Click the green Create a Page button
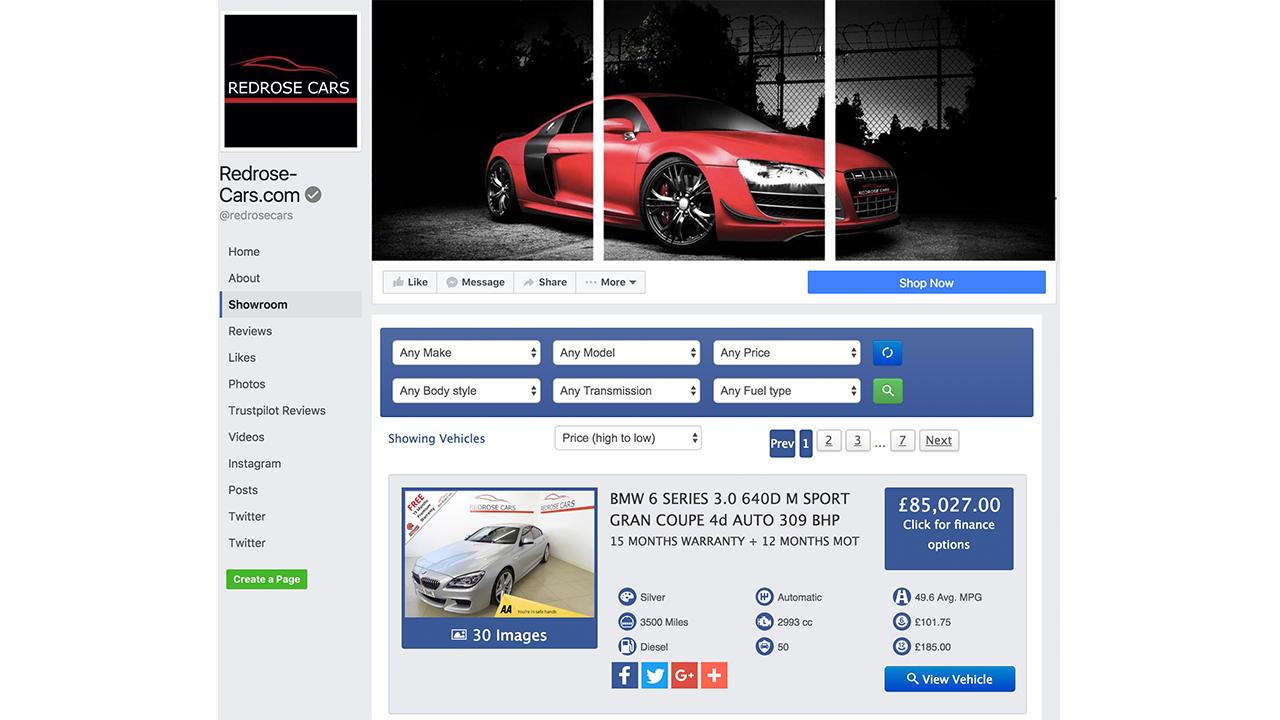1280x720 pixels. pos(266,579)
